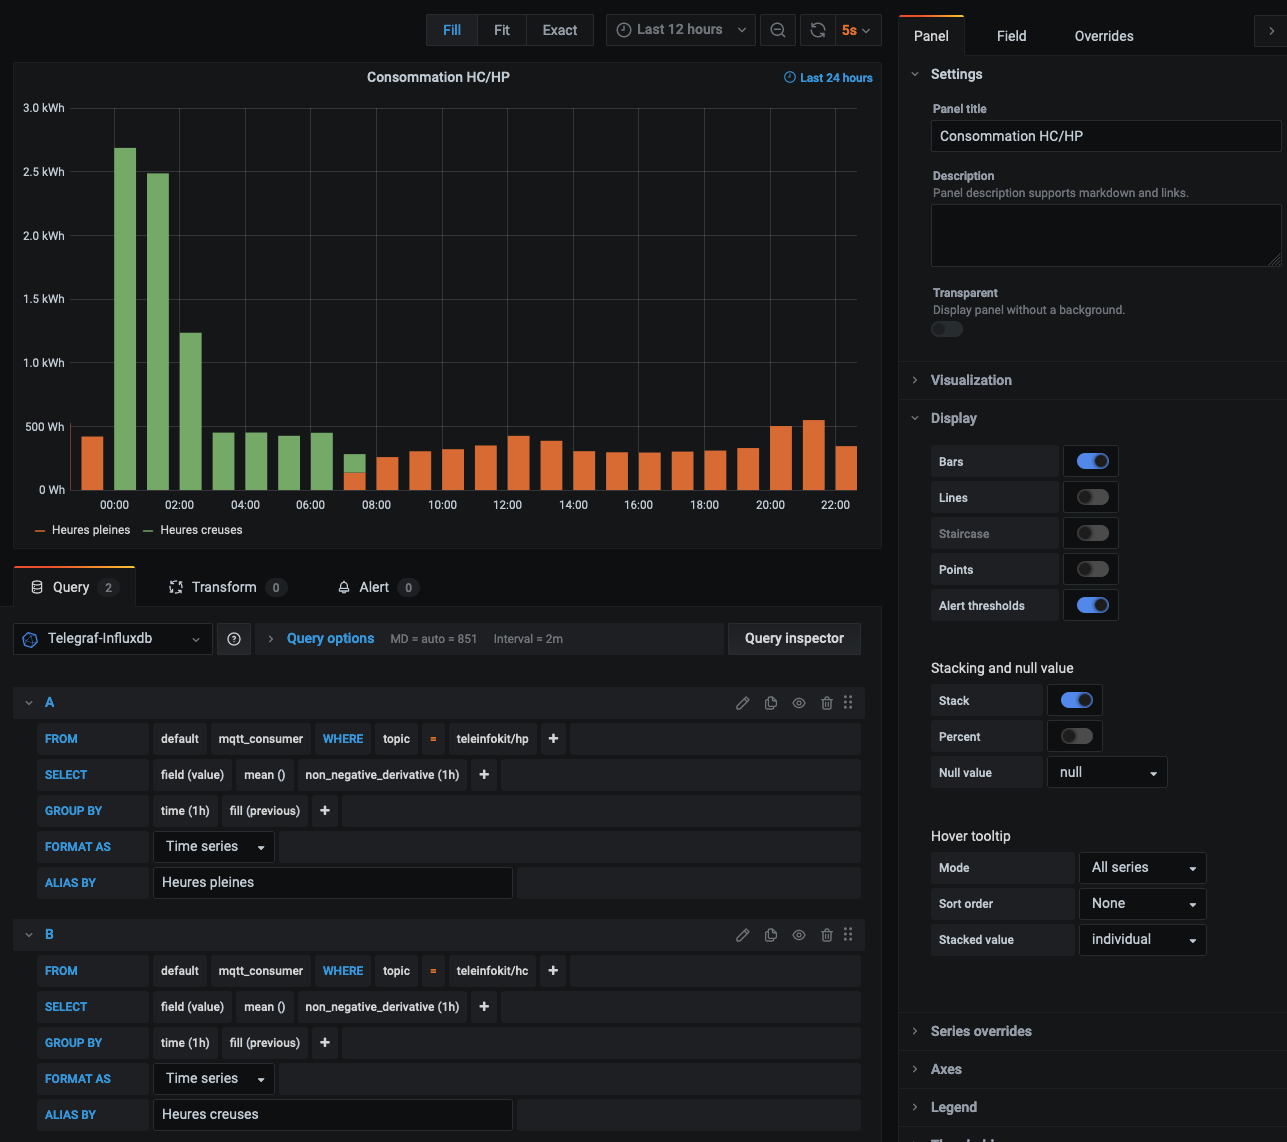Edit query A with the pencil icon
The height and width of the screenshot is (1142, 1287).
click(743, 702)
